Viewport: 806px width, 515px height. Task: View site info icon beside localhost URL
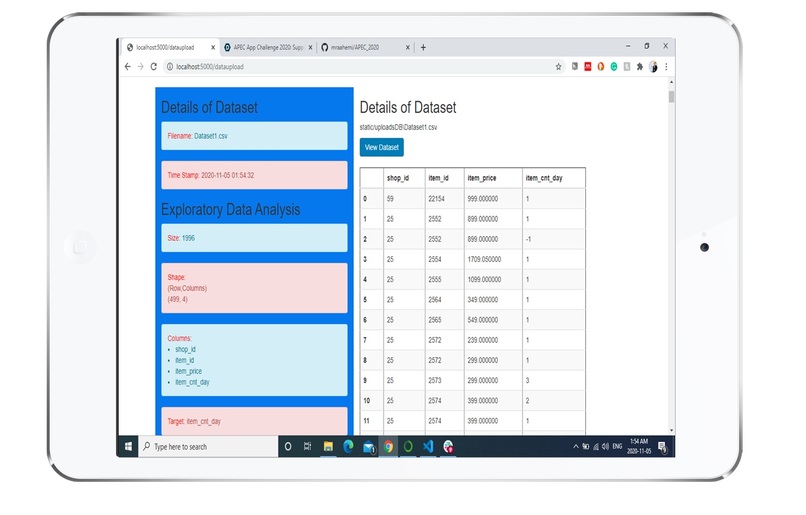pyautogui.click(x=170, y=67)
